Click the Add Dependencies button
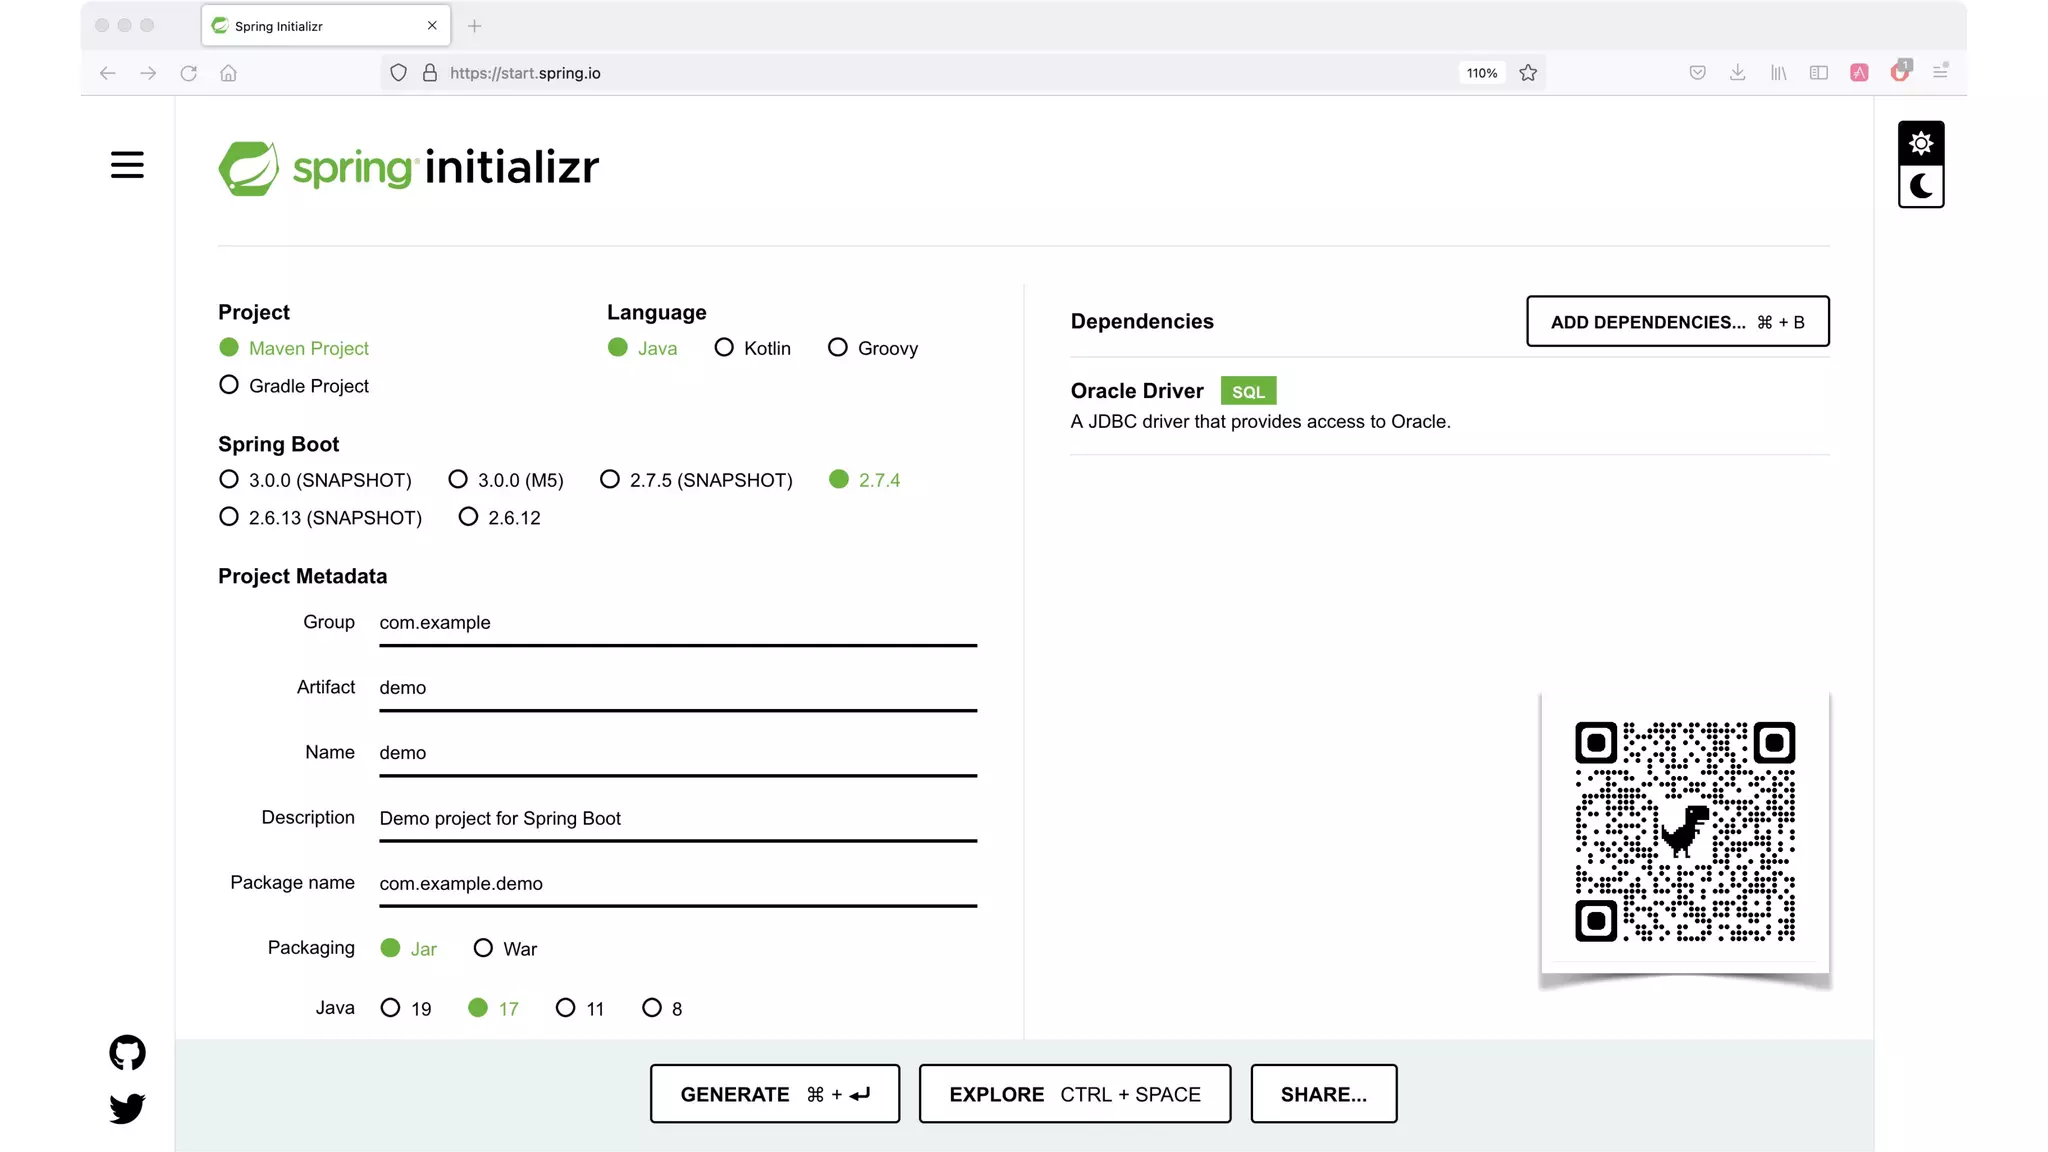This screenshot has height=1152, width=2048. point(1677,322)
